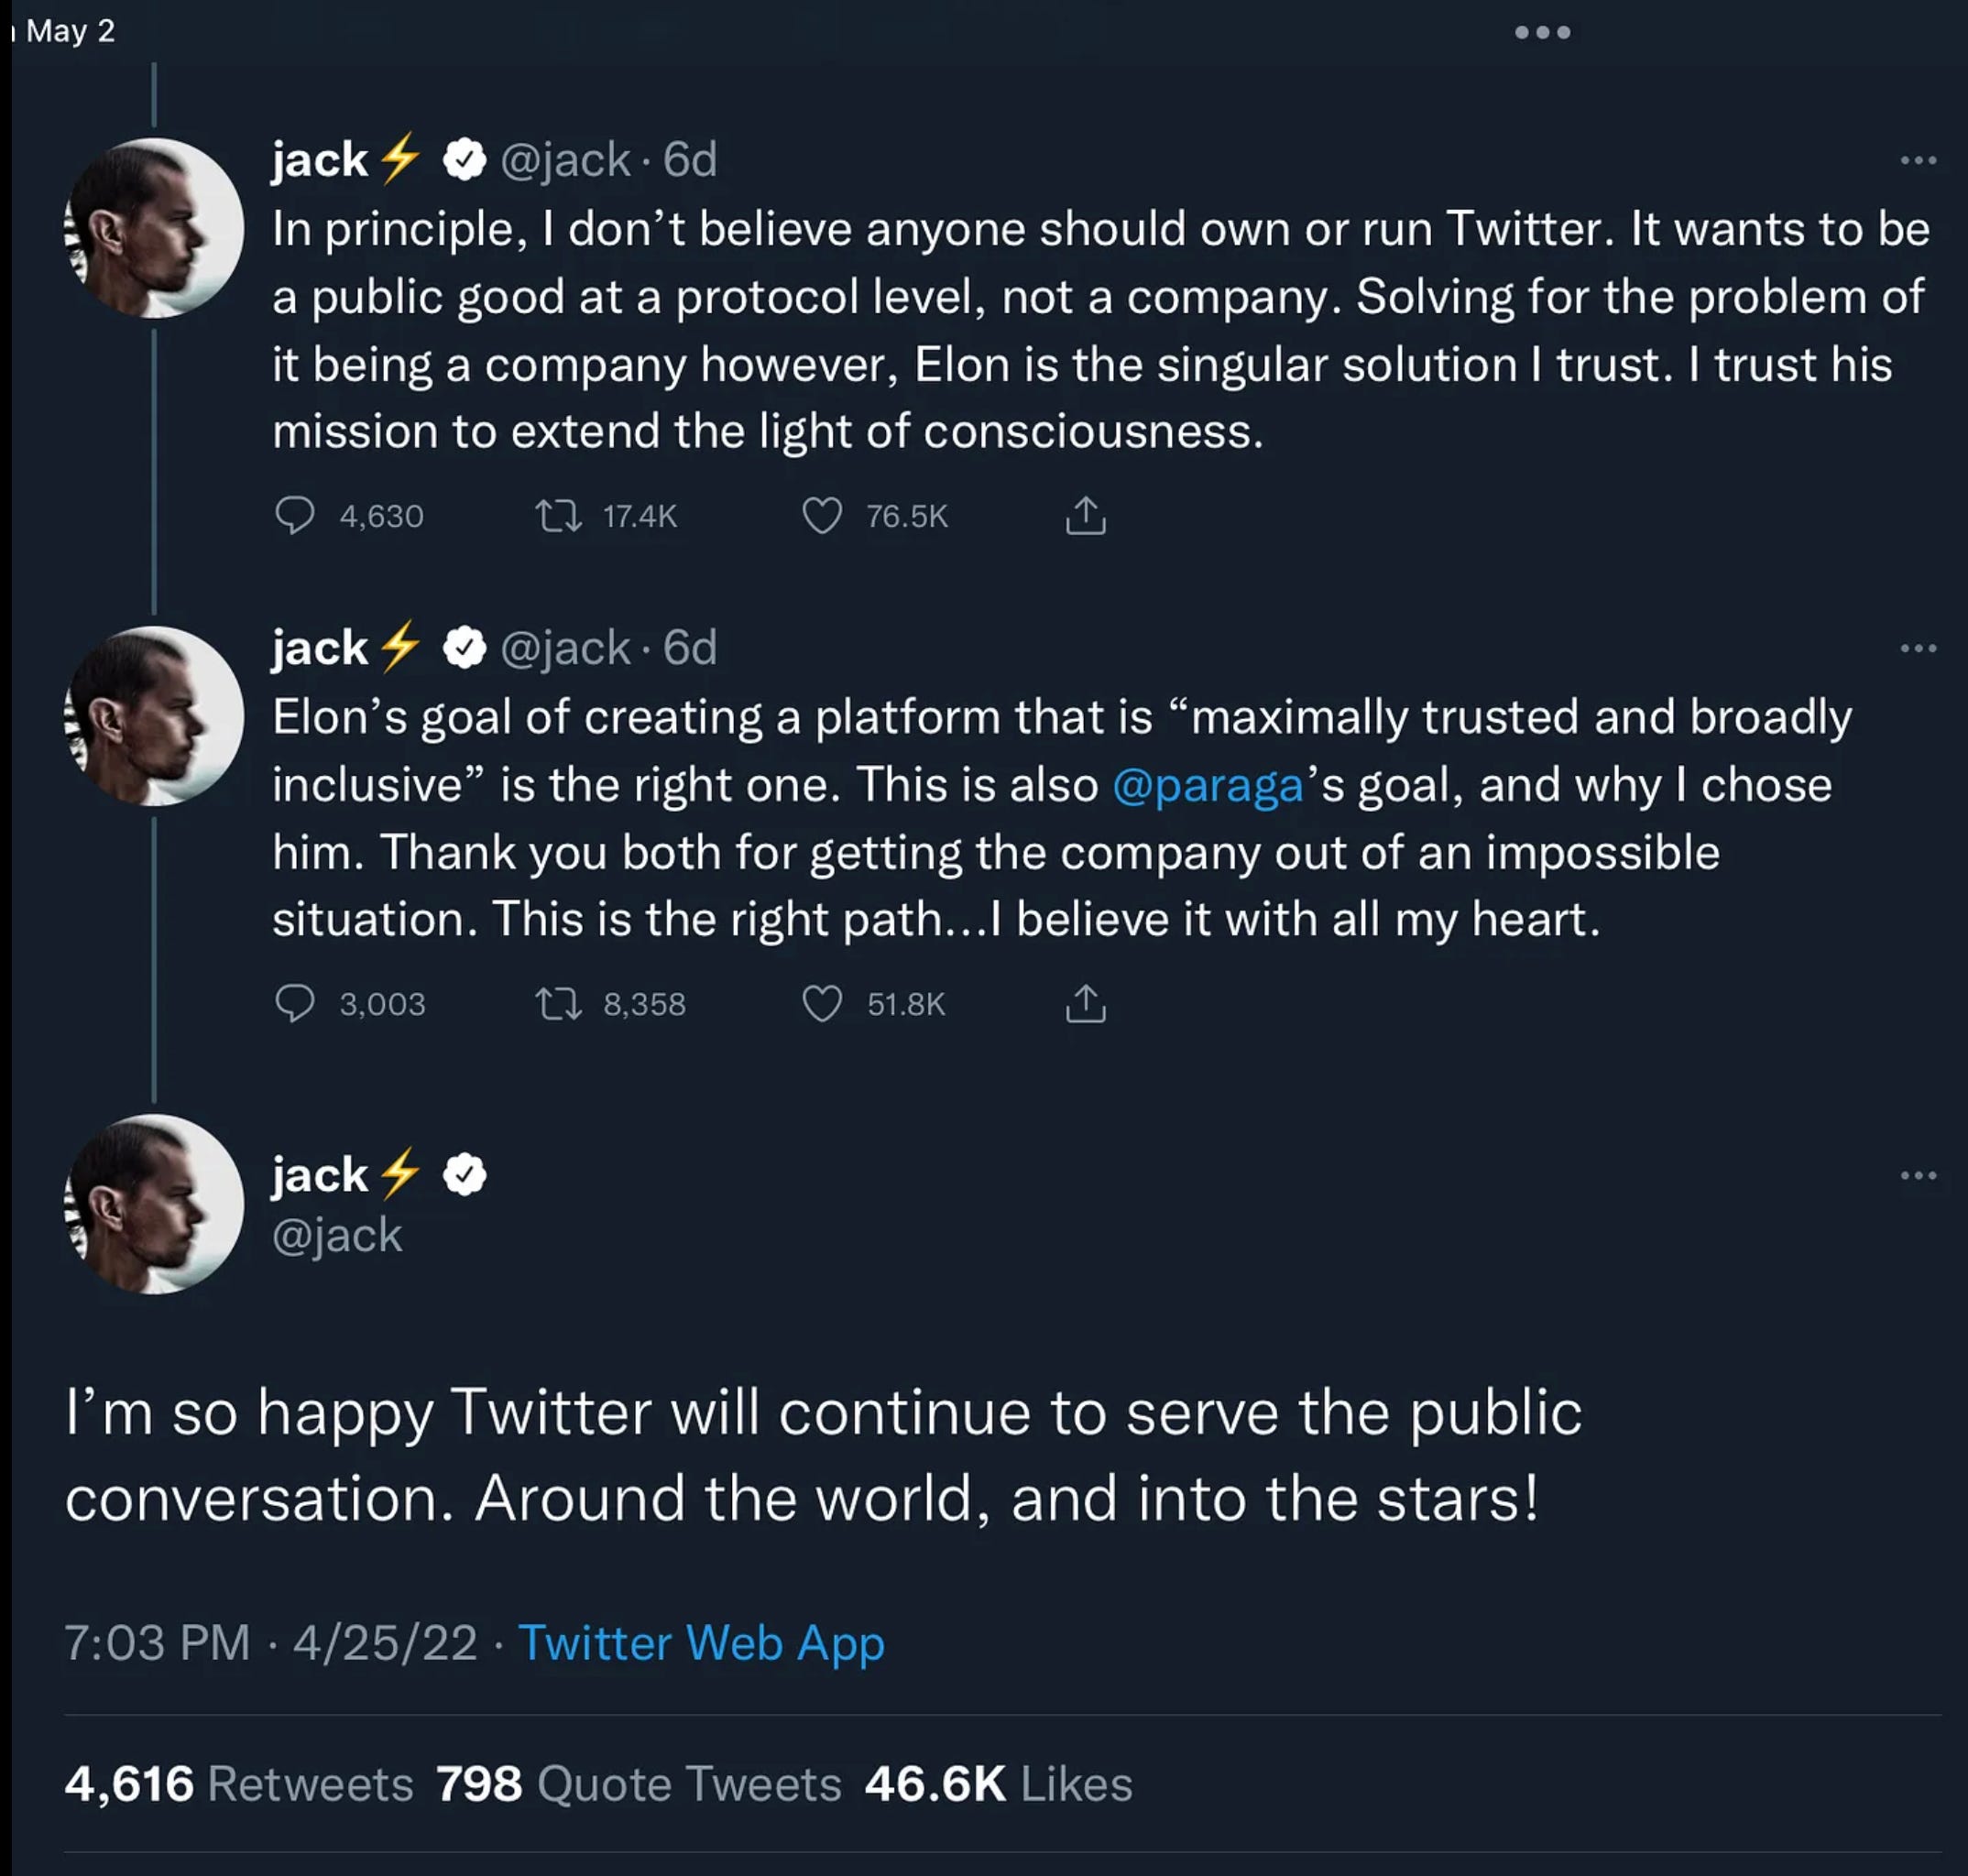Open the top header more options menu
1968x1876 pixels.
tap(1542, 32)
